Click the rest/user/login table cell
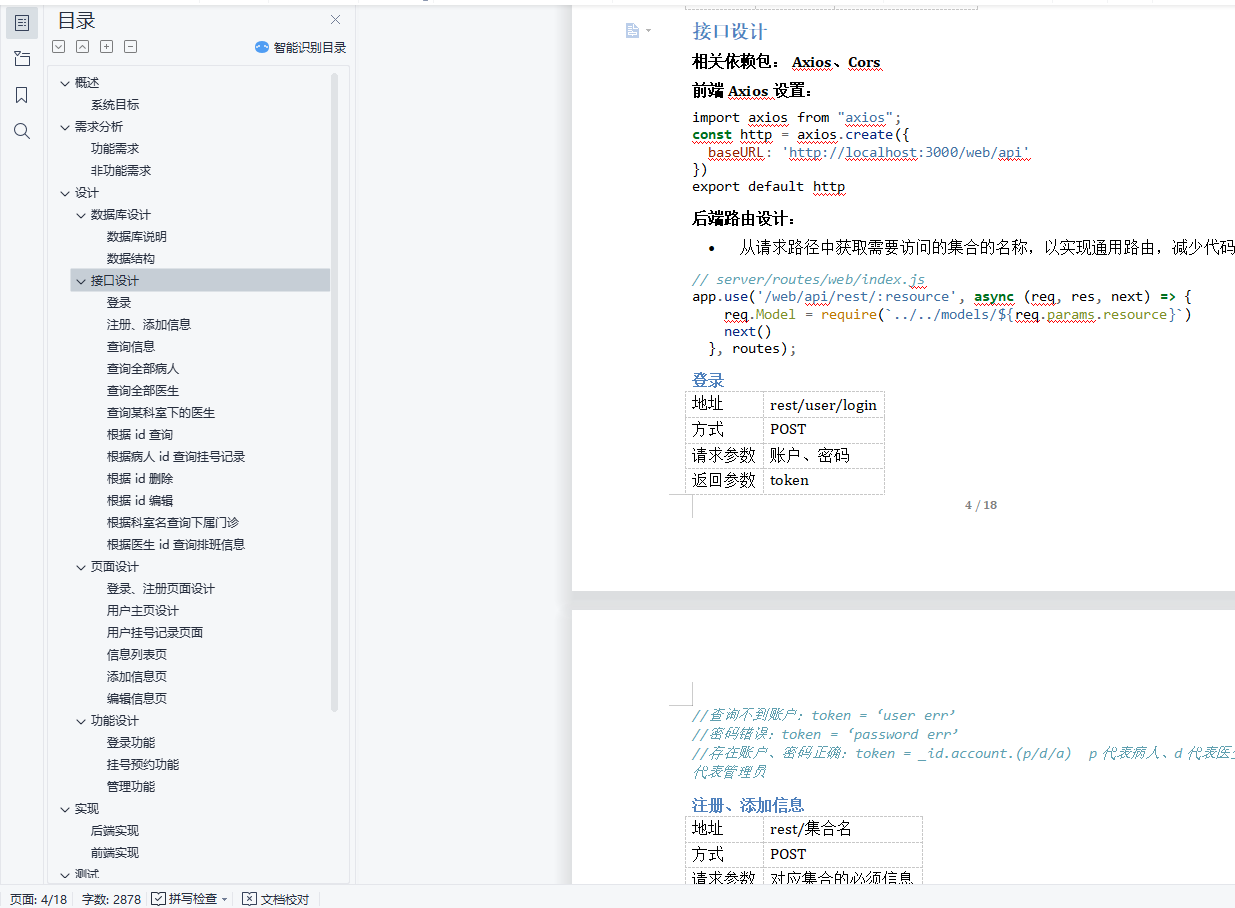This screenshot has height=908, width=1235. (823, 405)
